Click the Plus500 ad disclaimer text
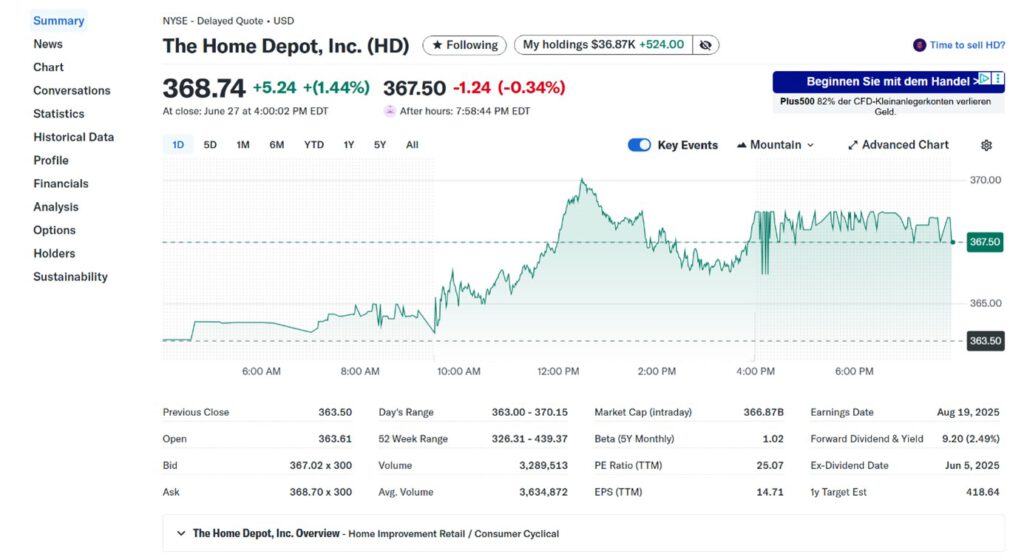Viewport: 1024px width, 560px height. [886, 106]
